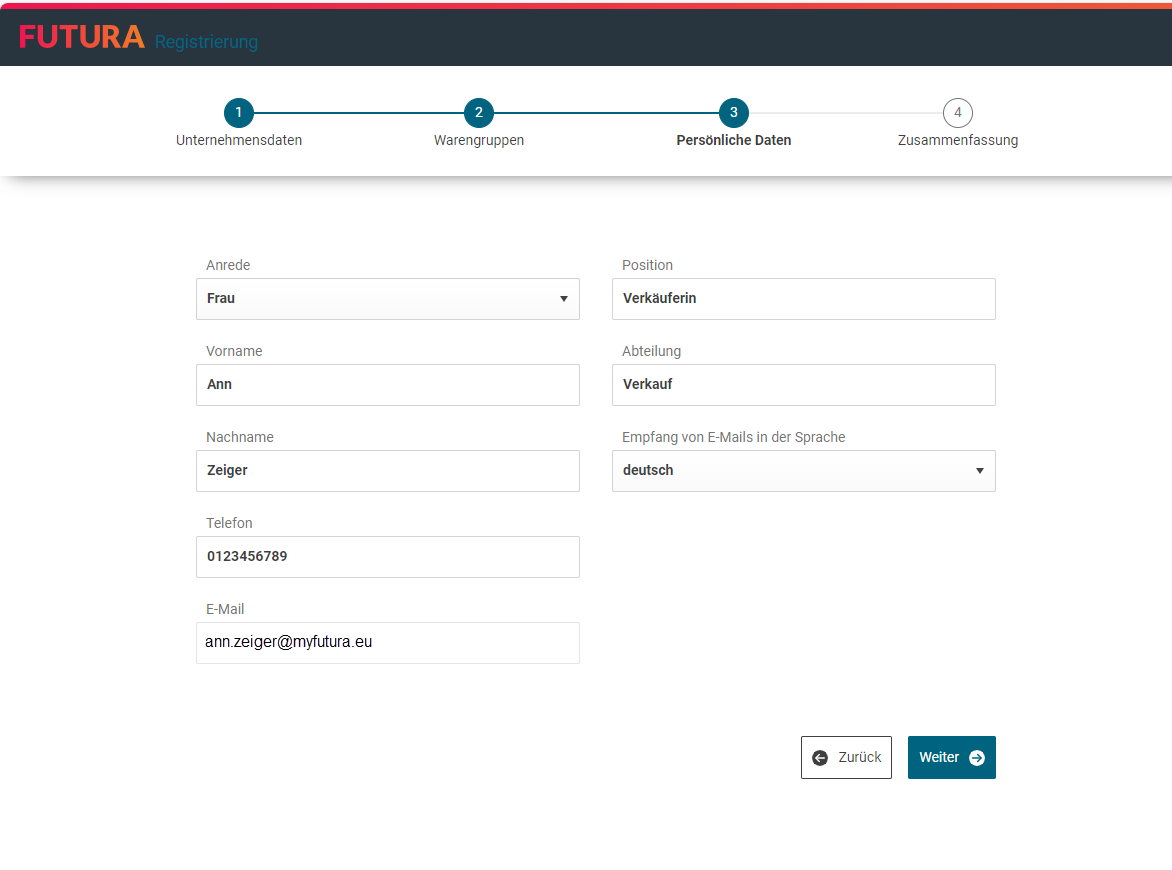Open the Anrede dropdown
1172x870 pixels.
click(387, 299)
